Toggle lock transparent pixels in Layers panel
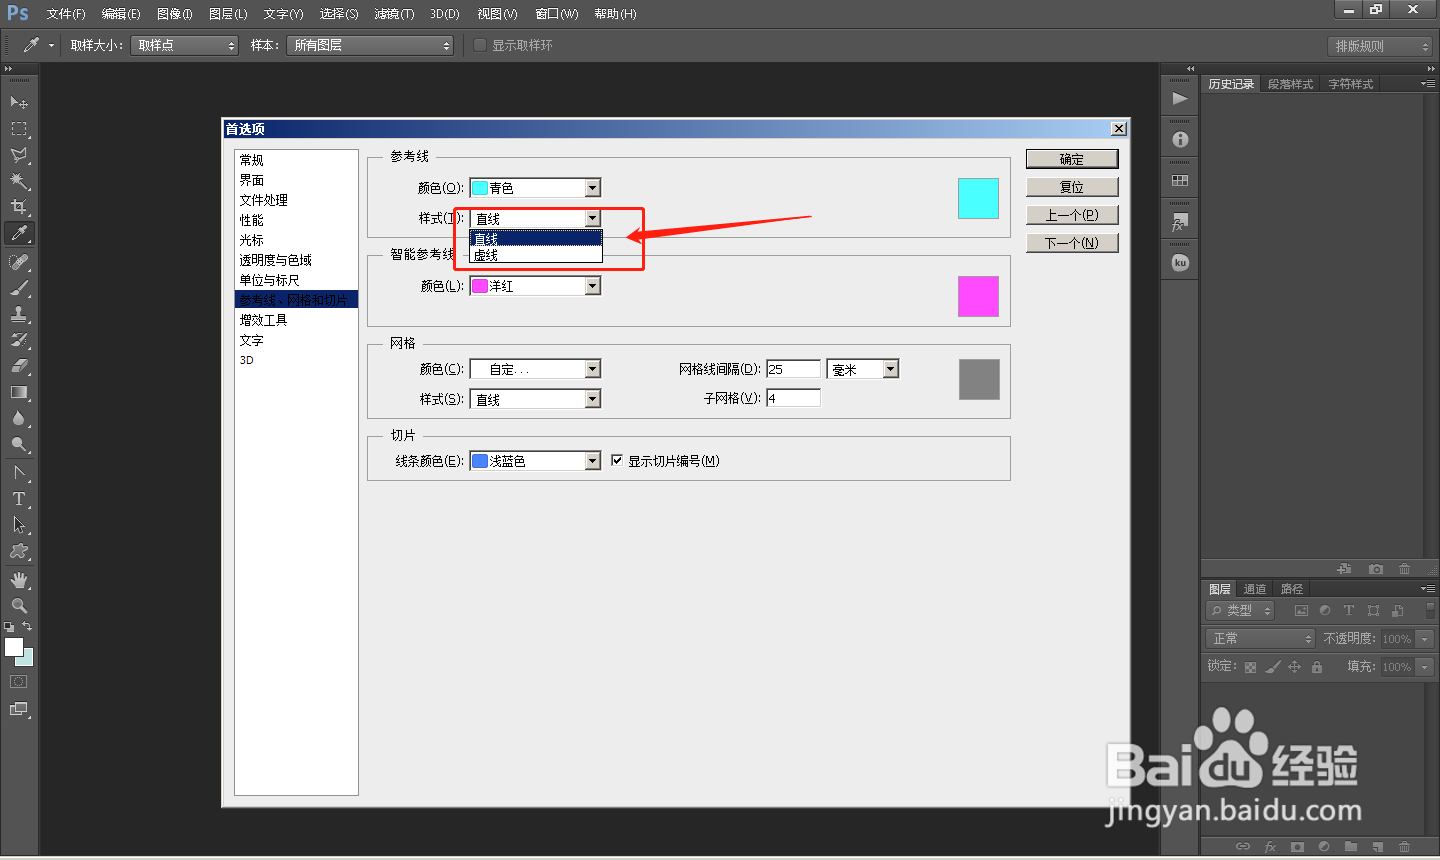This screenshot has width=1440, height=860. click(1250, 667)
